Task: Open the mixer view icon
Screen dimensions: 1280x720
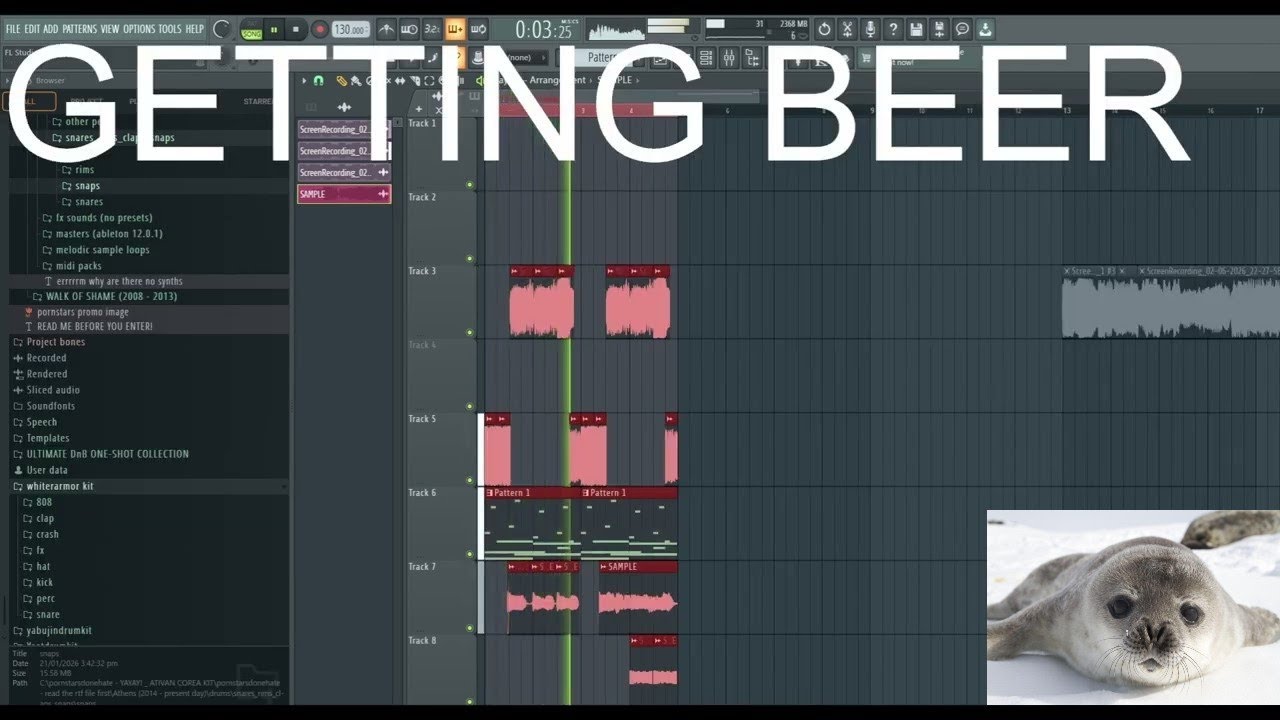Action: [729, 58]
